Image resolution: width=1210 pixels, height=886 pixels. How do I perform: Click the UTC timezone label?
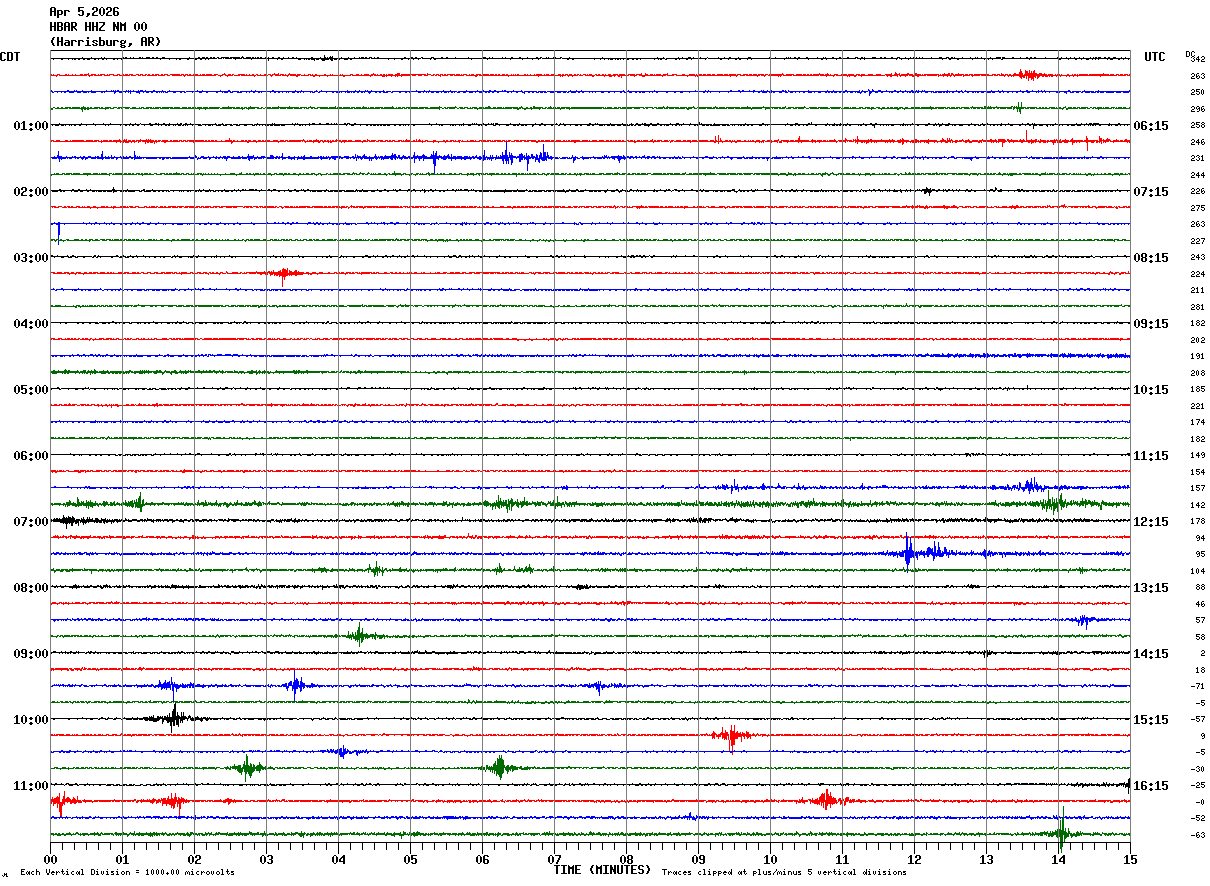pos(1155,57)
